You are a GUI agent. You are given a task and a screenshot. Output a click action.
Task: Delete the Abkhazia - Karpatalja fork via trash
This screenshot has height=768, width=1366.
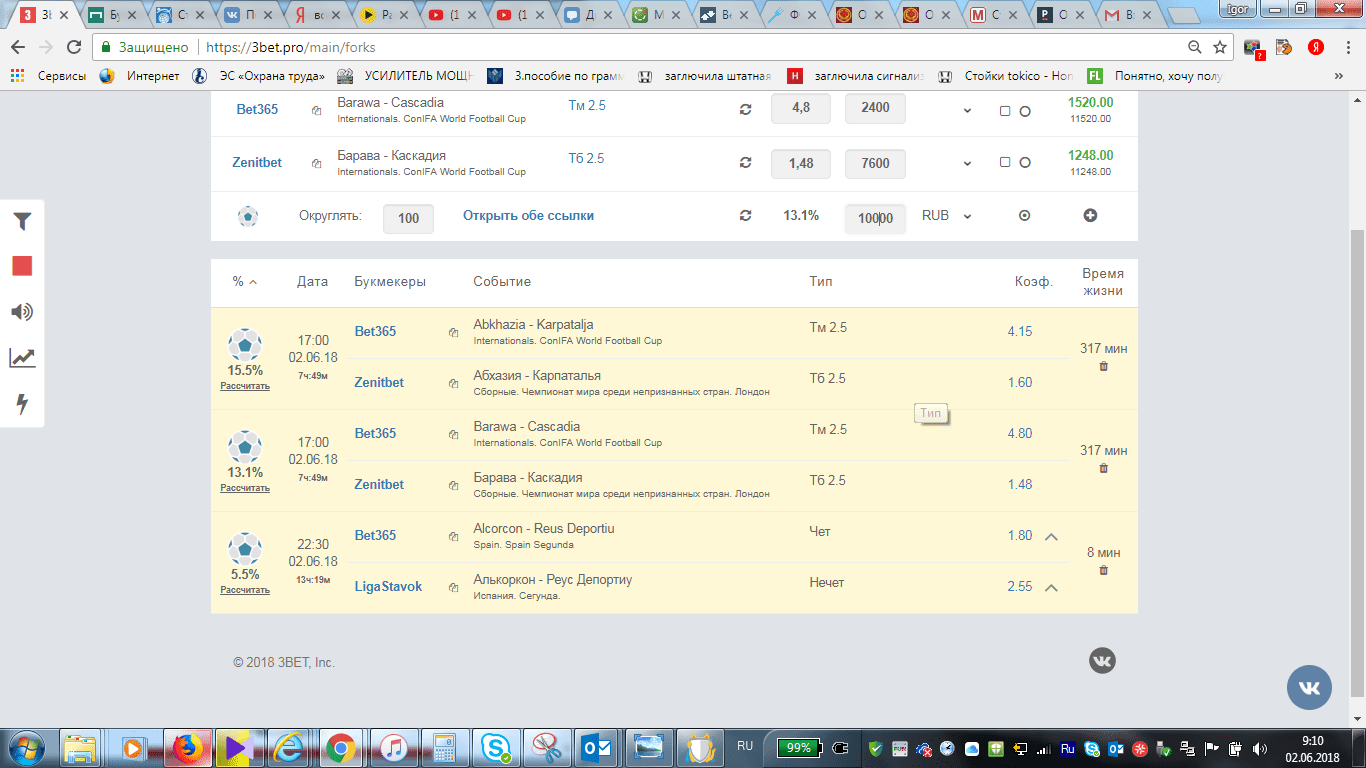pos(1104,367)
